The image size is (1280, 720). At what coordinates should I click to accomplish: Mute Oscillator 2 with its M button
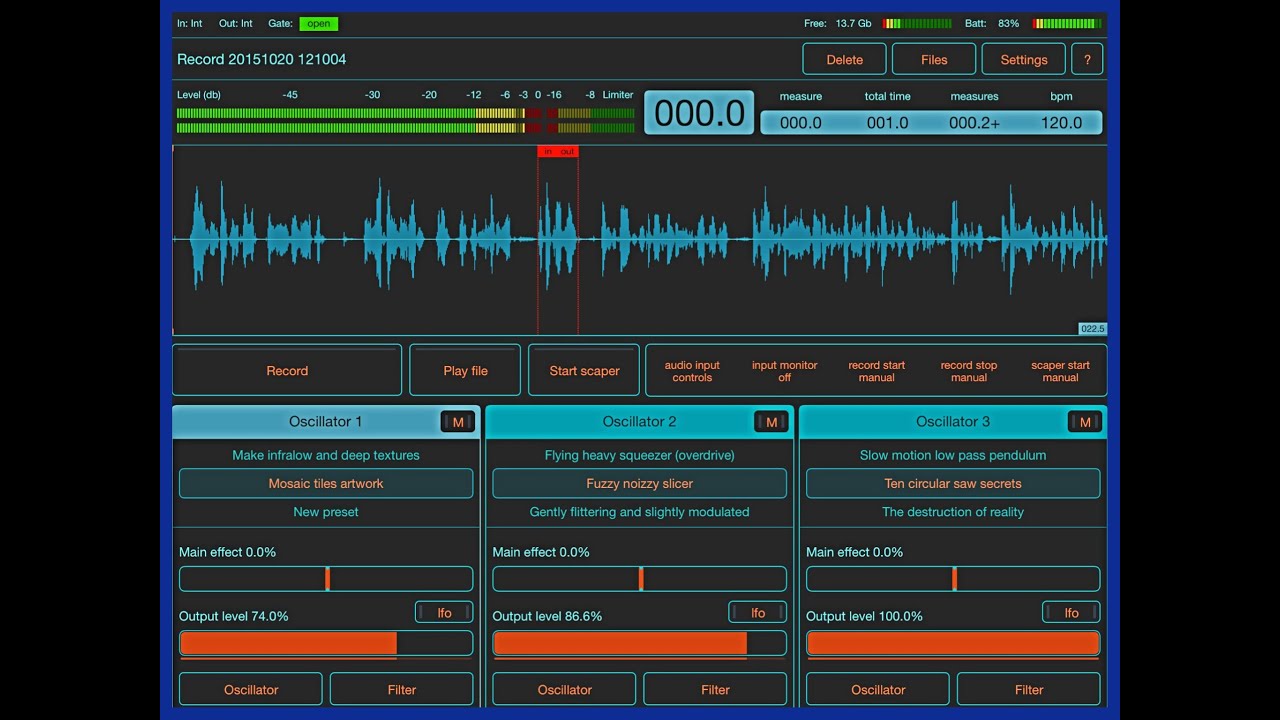(x=771, y=422)
